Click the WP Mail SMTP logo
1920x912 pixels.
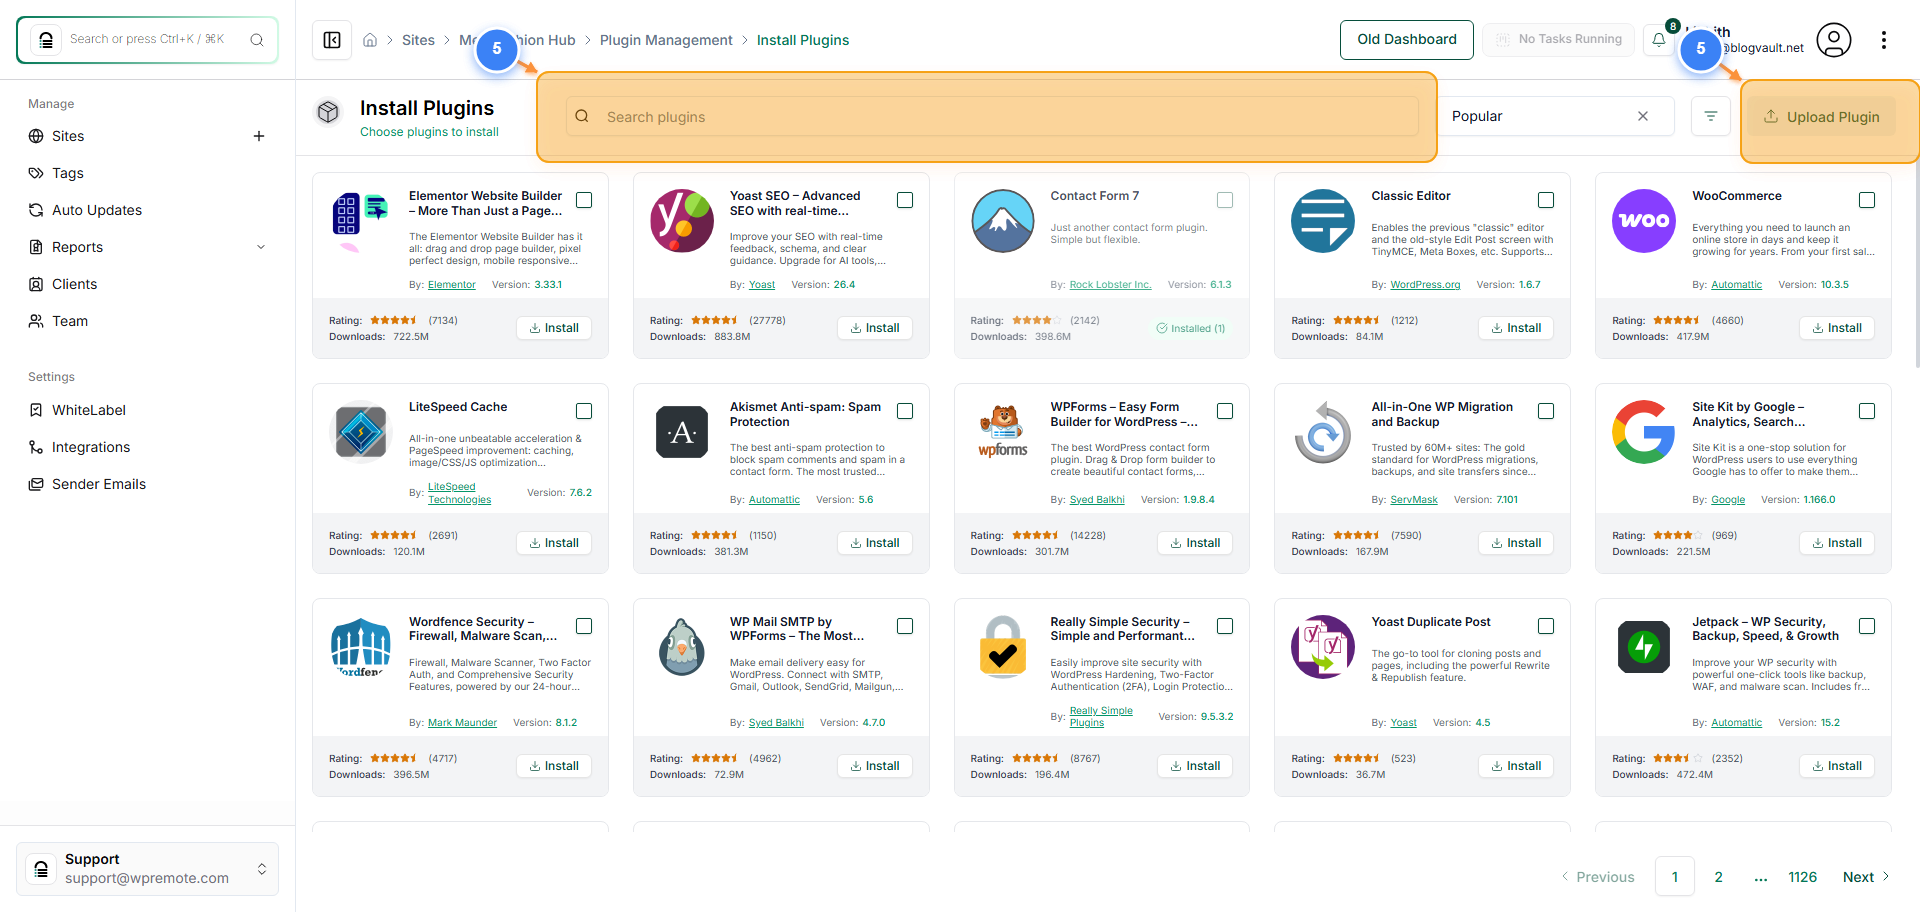(682, 647)
